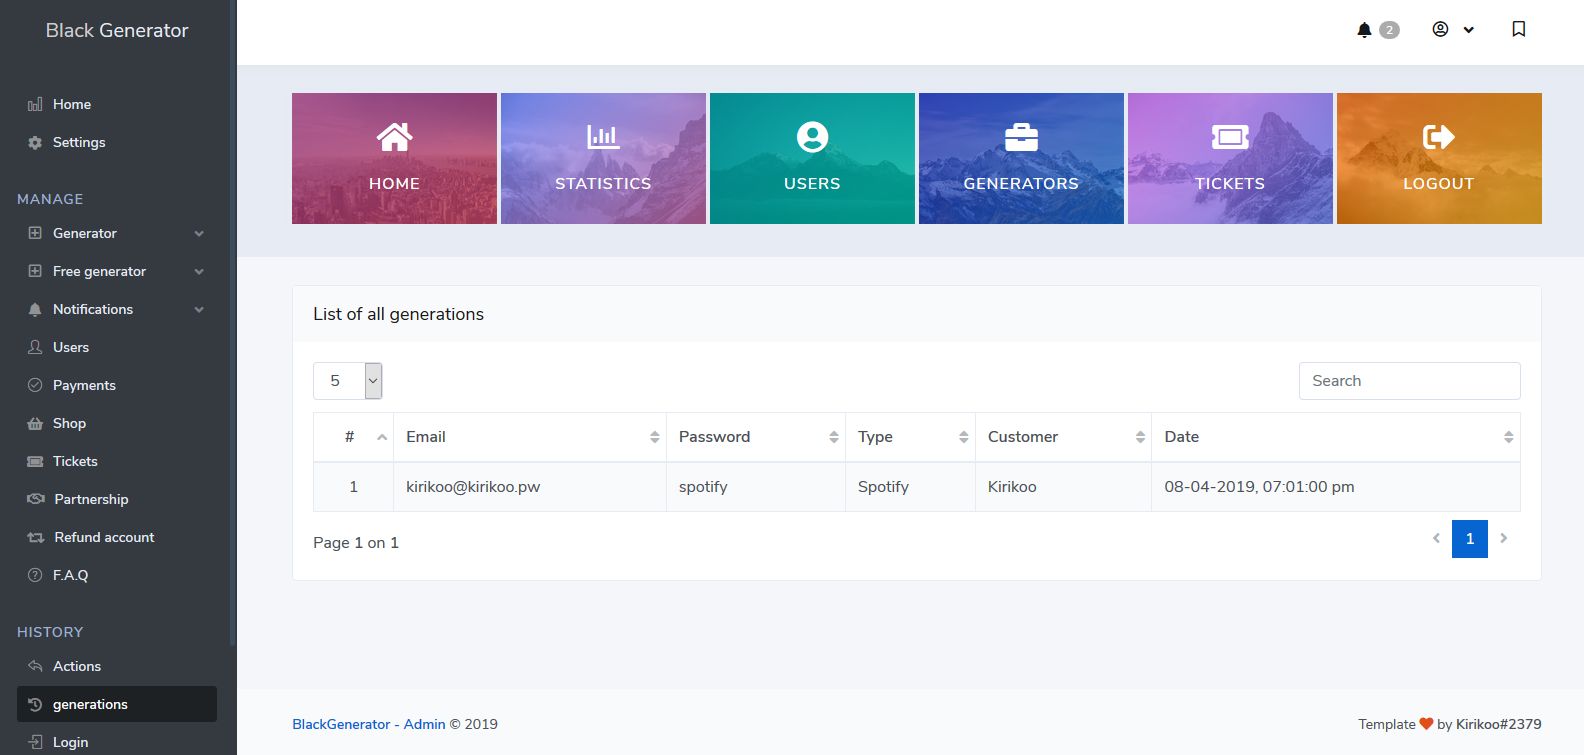
Task: Open the user account menu
Action: point(1452,30)
